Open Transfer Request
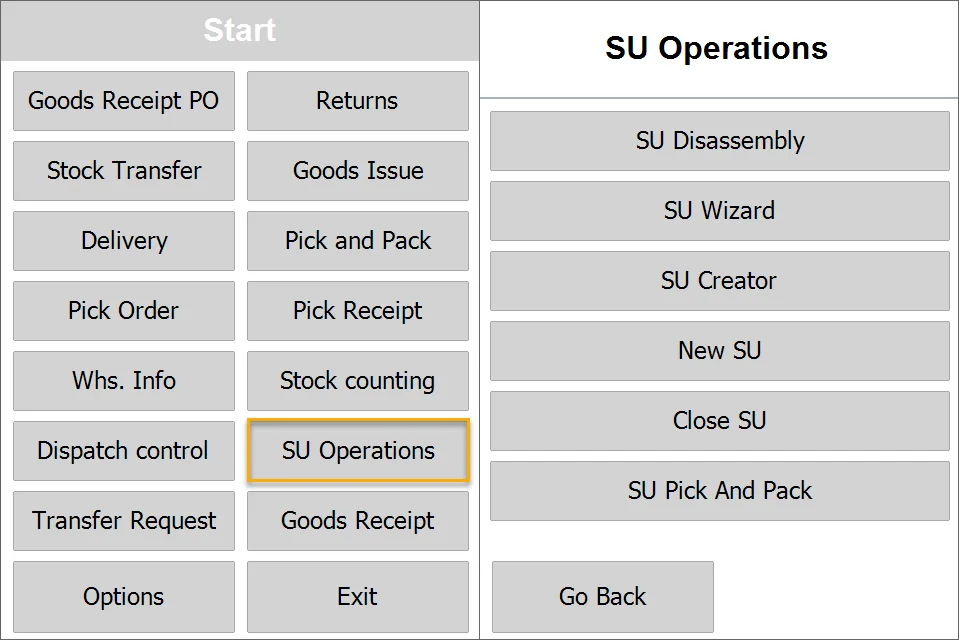959x640 pixels. click(124, 521)
